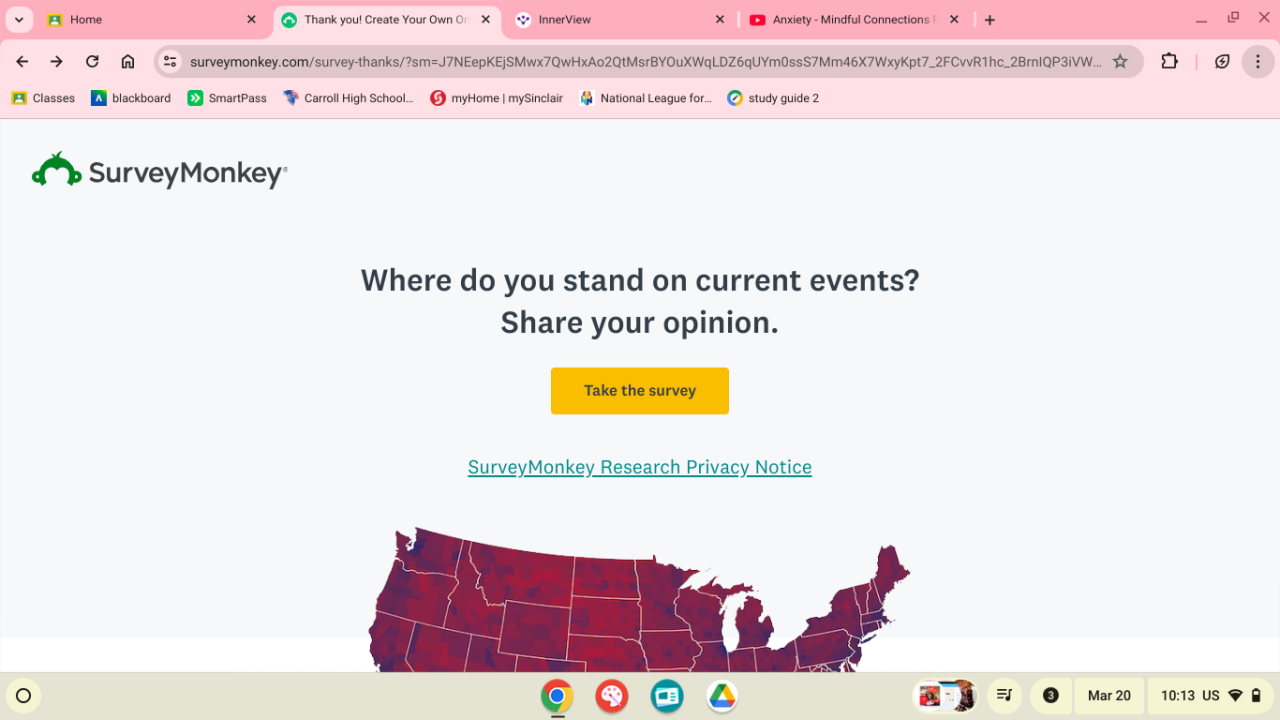Open the blackboard bookmark
1280x720 pixels.
click(x=131, y=98)
